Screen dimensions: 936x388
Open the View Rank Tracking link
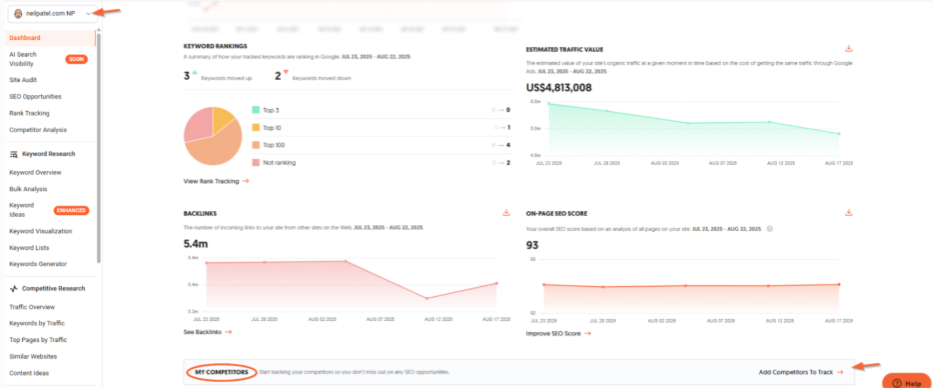pos(216,181)
